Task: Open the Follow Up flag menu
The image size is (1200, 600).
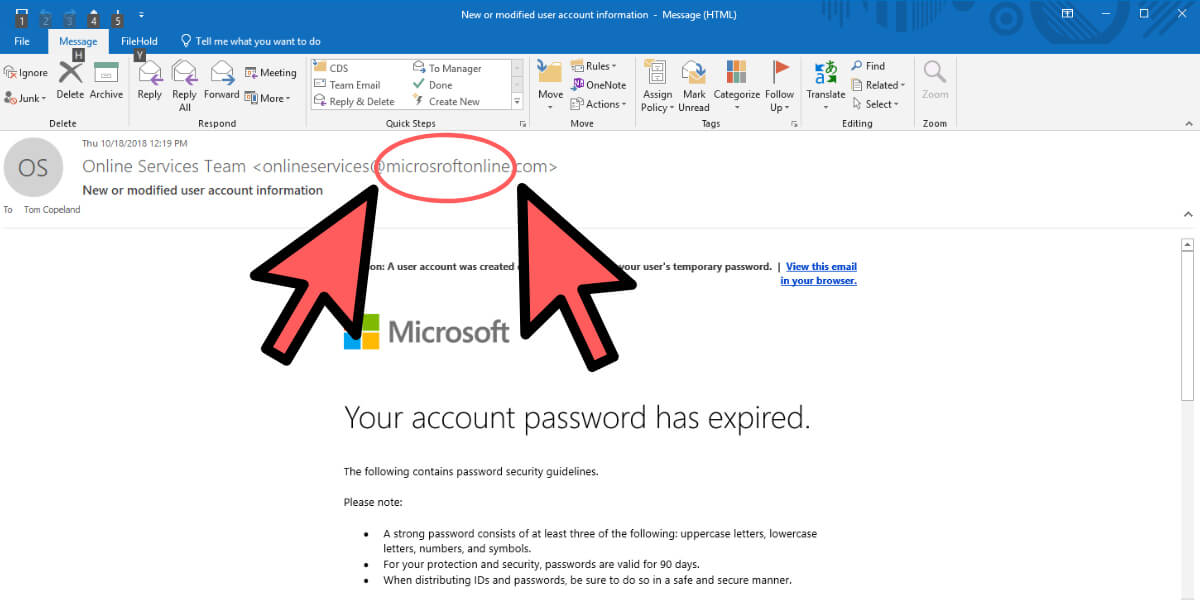Action: [780, 86]
